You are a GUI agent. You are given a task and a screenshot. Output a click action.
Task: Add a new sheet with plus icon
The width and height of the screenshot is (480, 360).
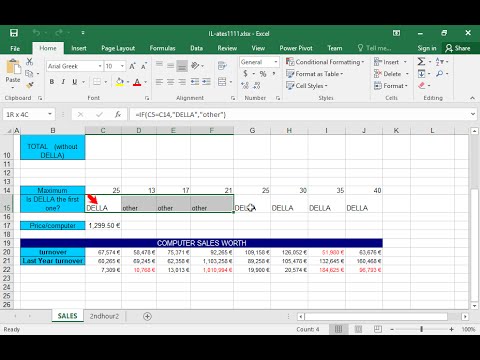point(147,316)
